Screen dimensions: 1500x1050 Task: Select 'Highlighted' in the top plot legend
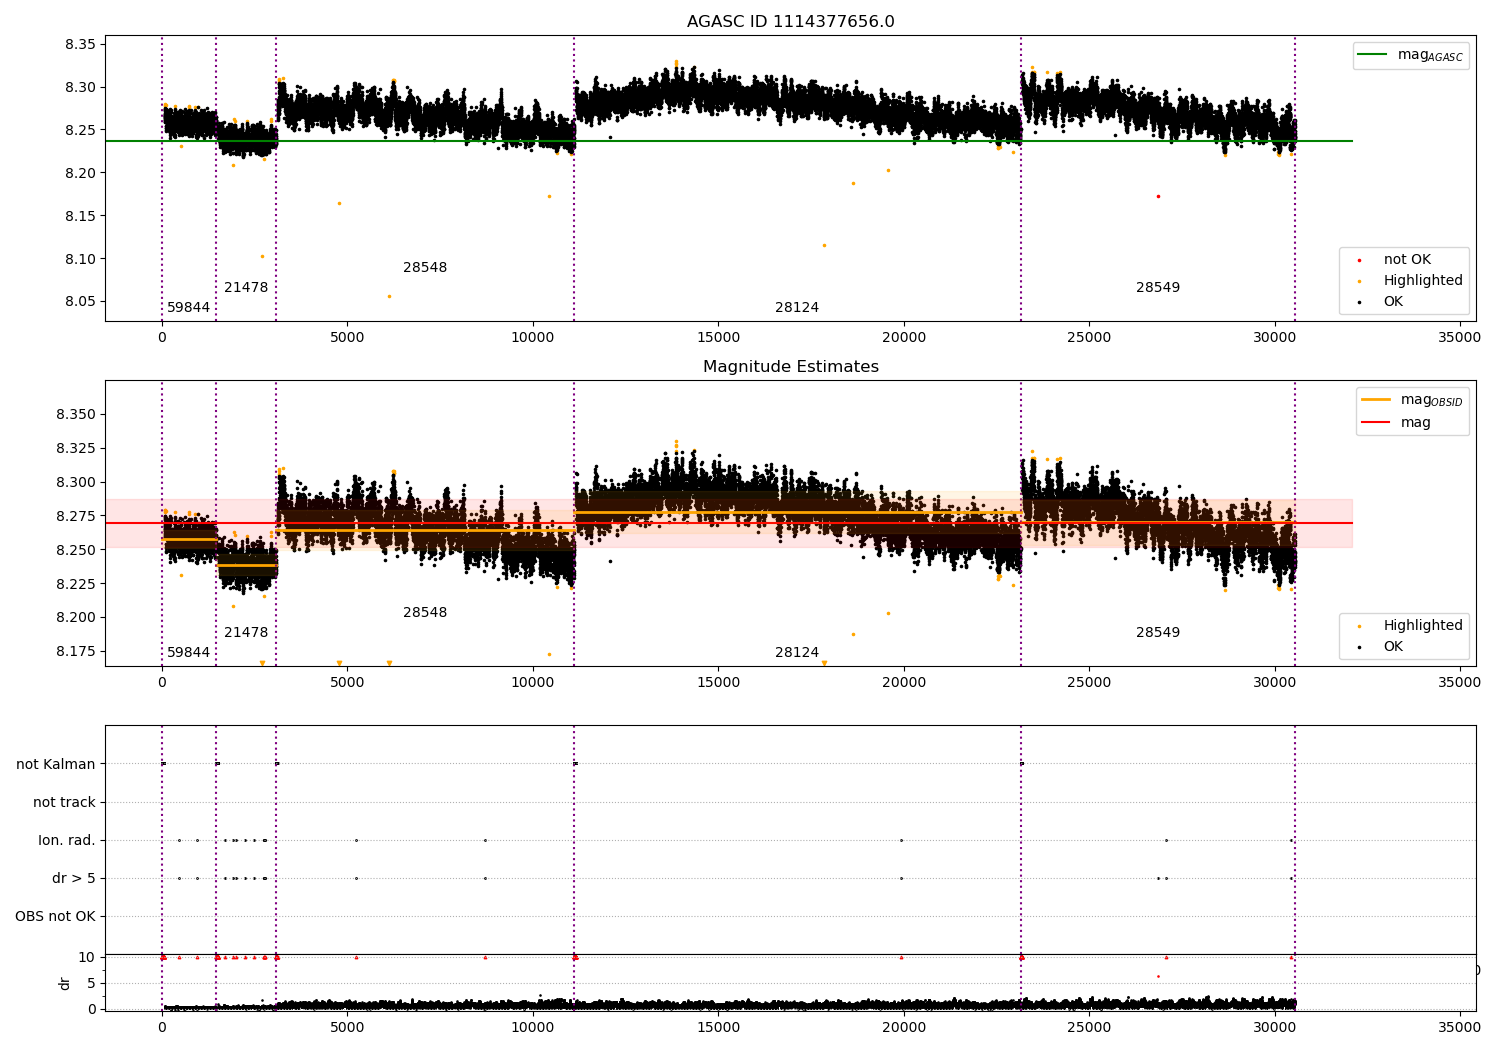point(1423,281)
